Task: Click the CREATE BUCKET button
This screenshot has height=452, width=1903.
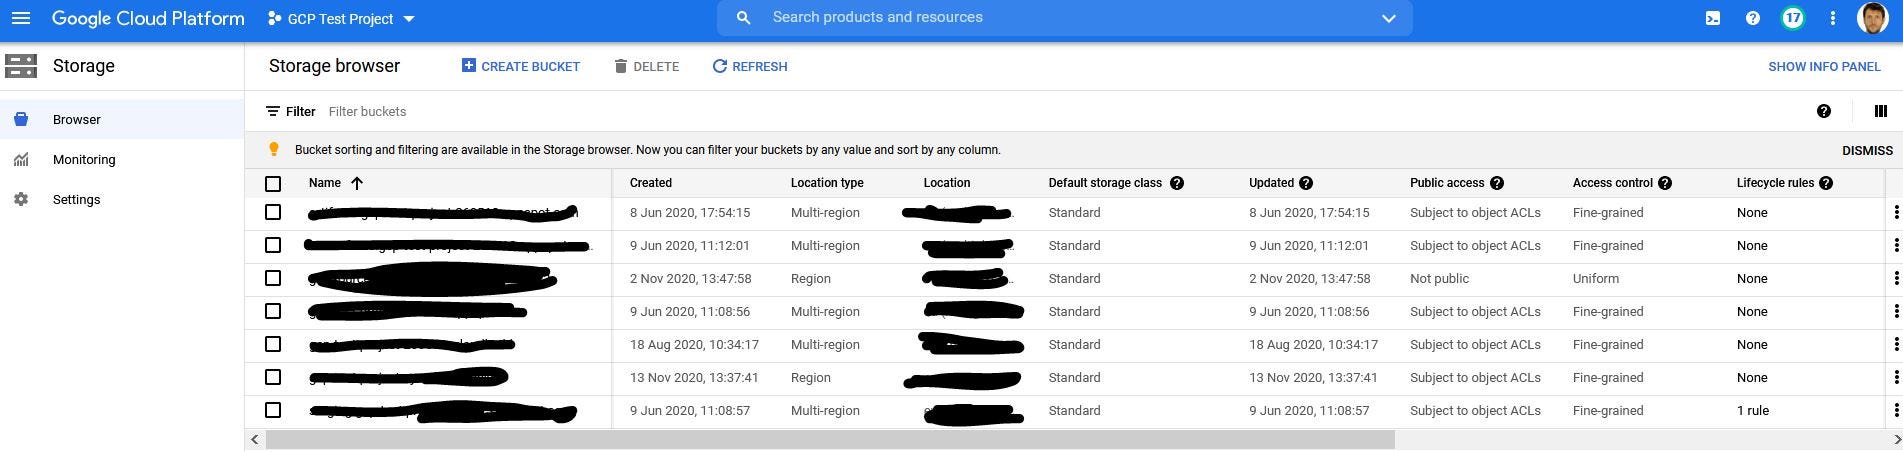Action: coord(521,67)
